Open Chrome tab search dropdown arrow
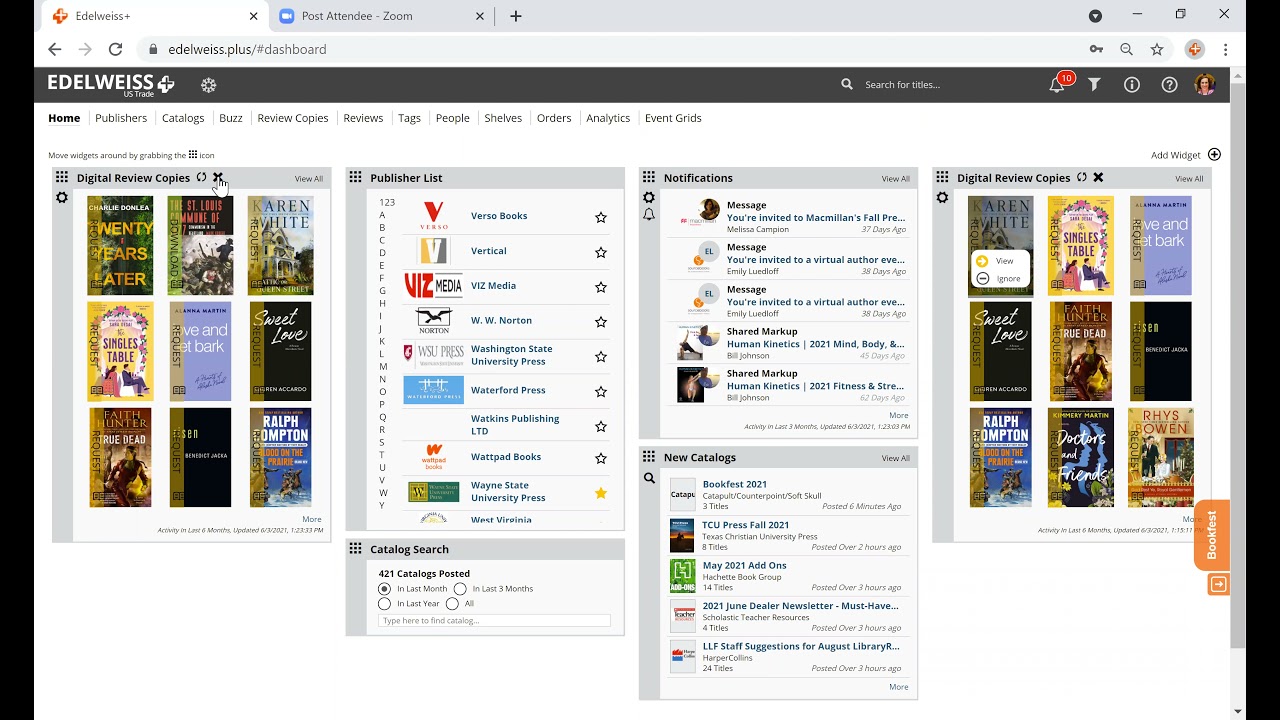 coord(1095,16)
